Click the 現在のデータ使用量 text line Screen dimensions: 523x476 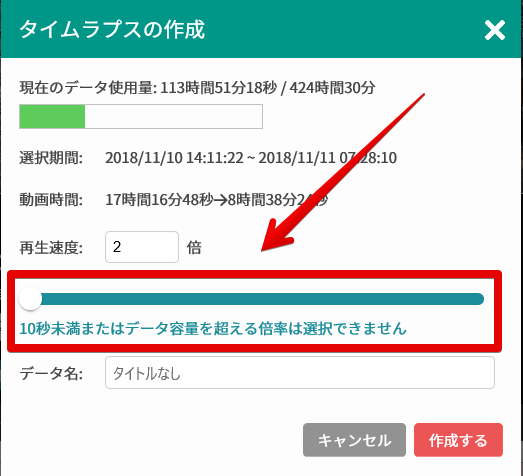pos(197,88)
